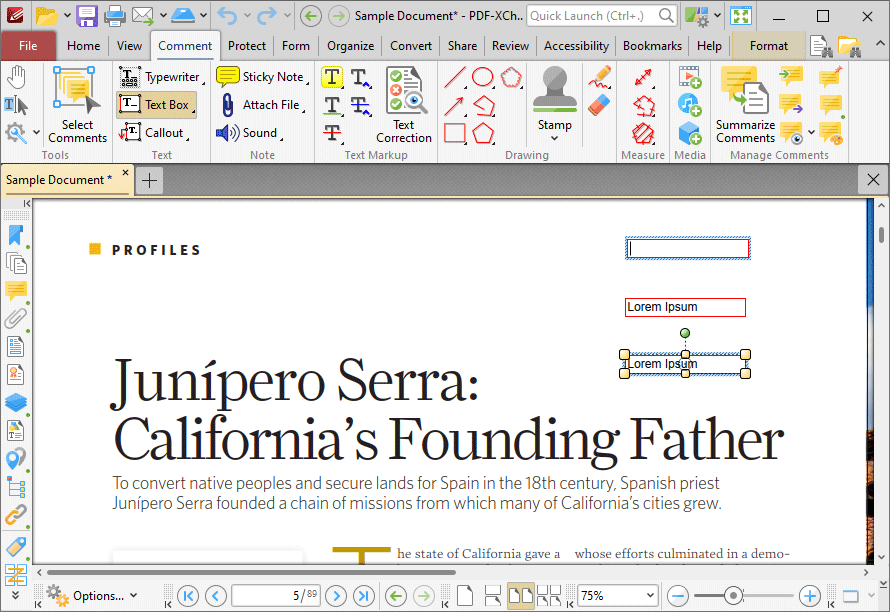Toggle the Underline Text tool
The height and width of the screenshot is (612, 890).
(x=333, y=105)
